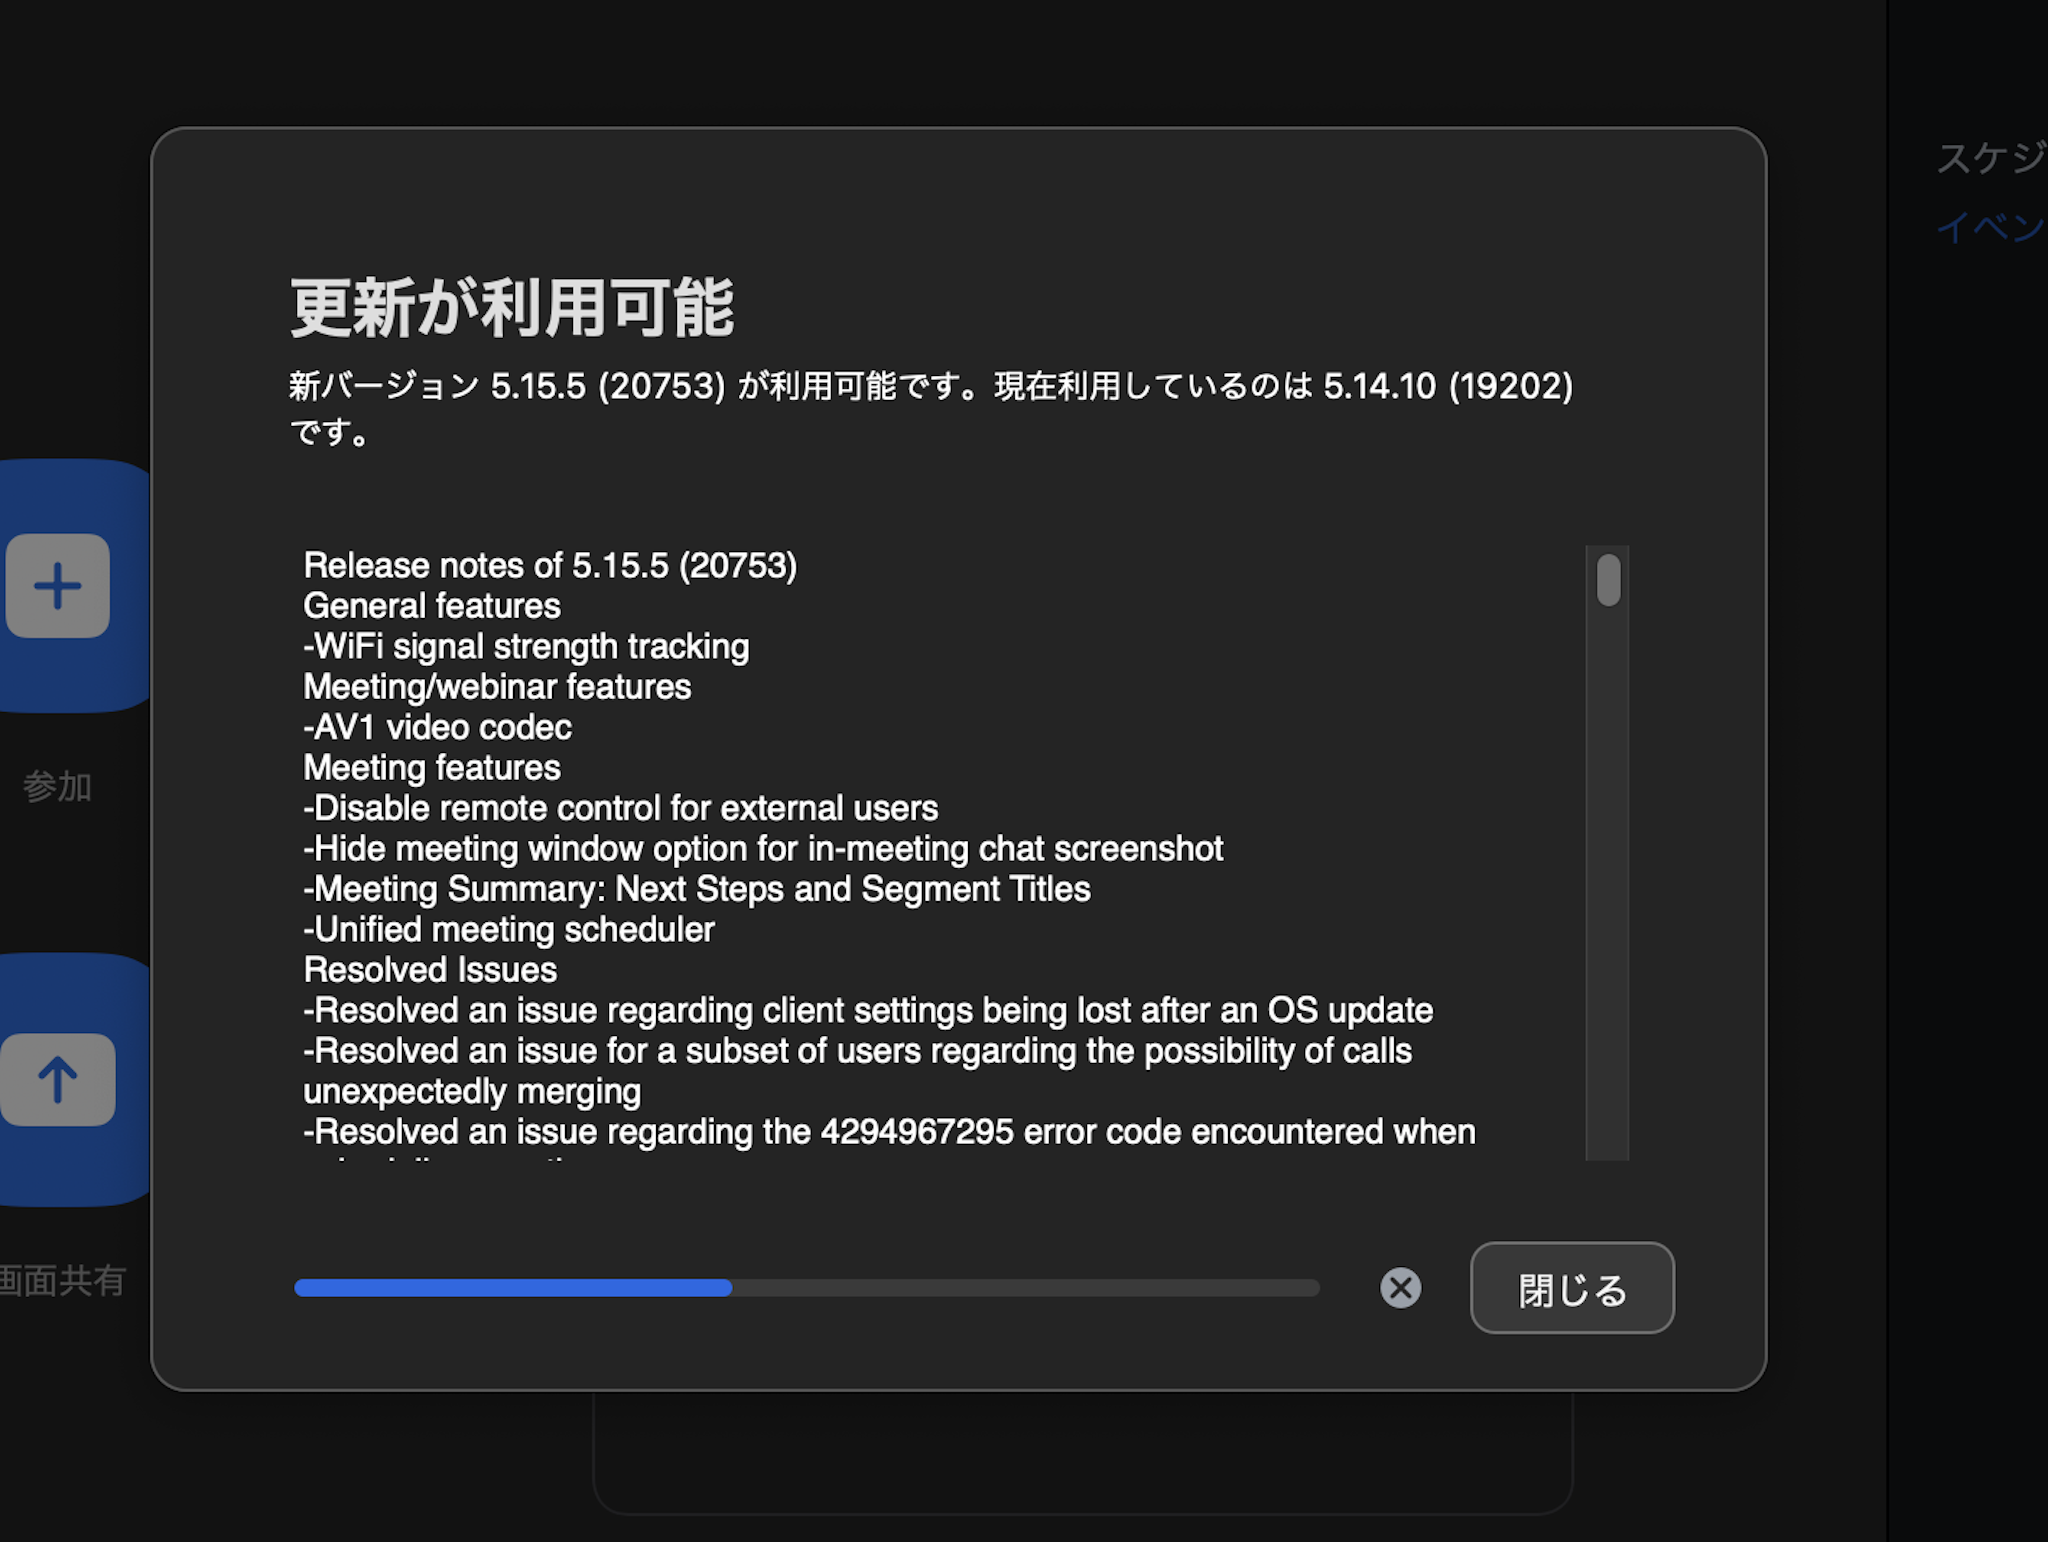Click the スケジ text at the top right

pyautogui.click(x=1991, y=158)
